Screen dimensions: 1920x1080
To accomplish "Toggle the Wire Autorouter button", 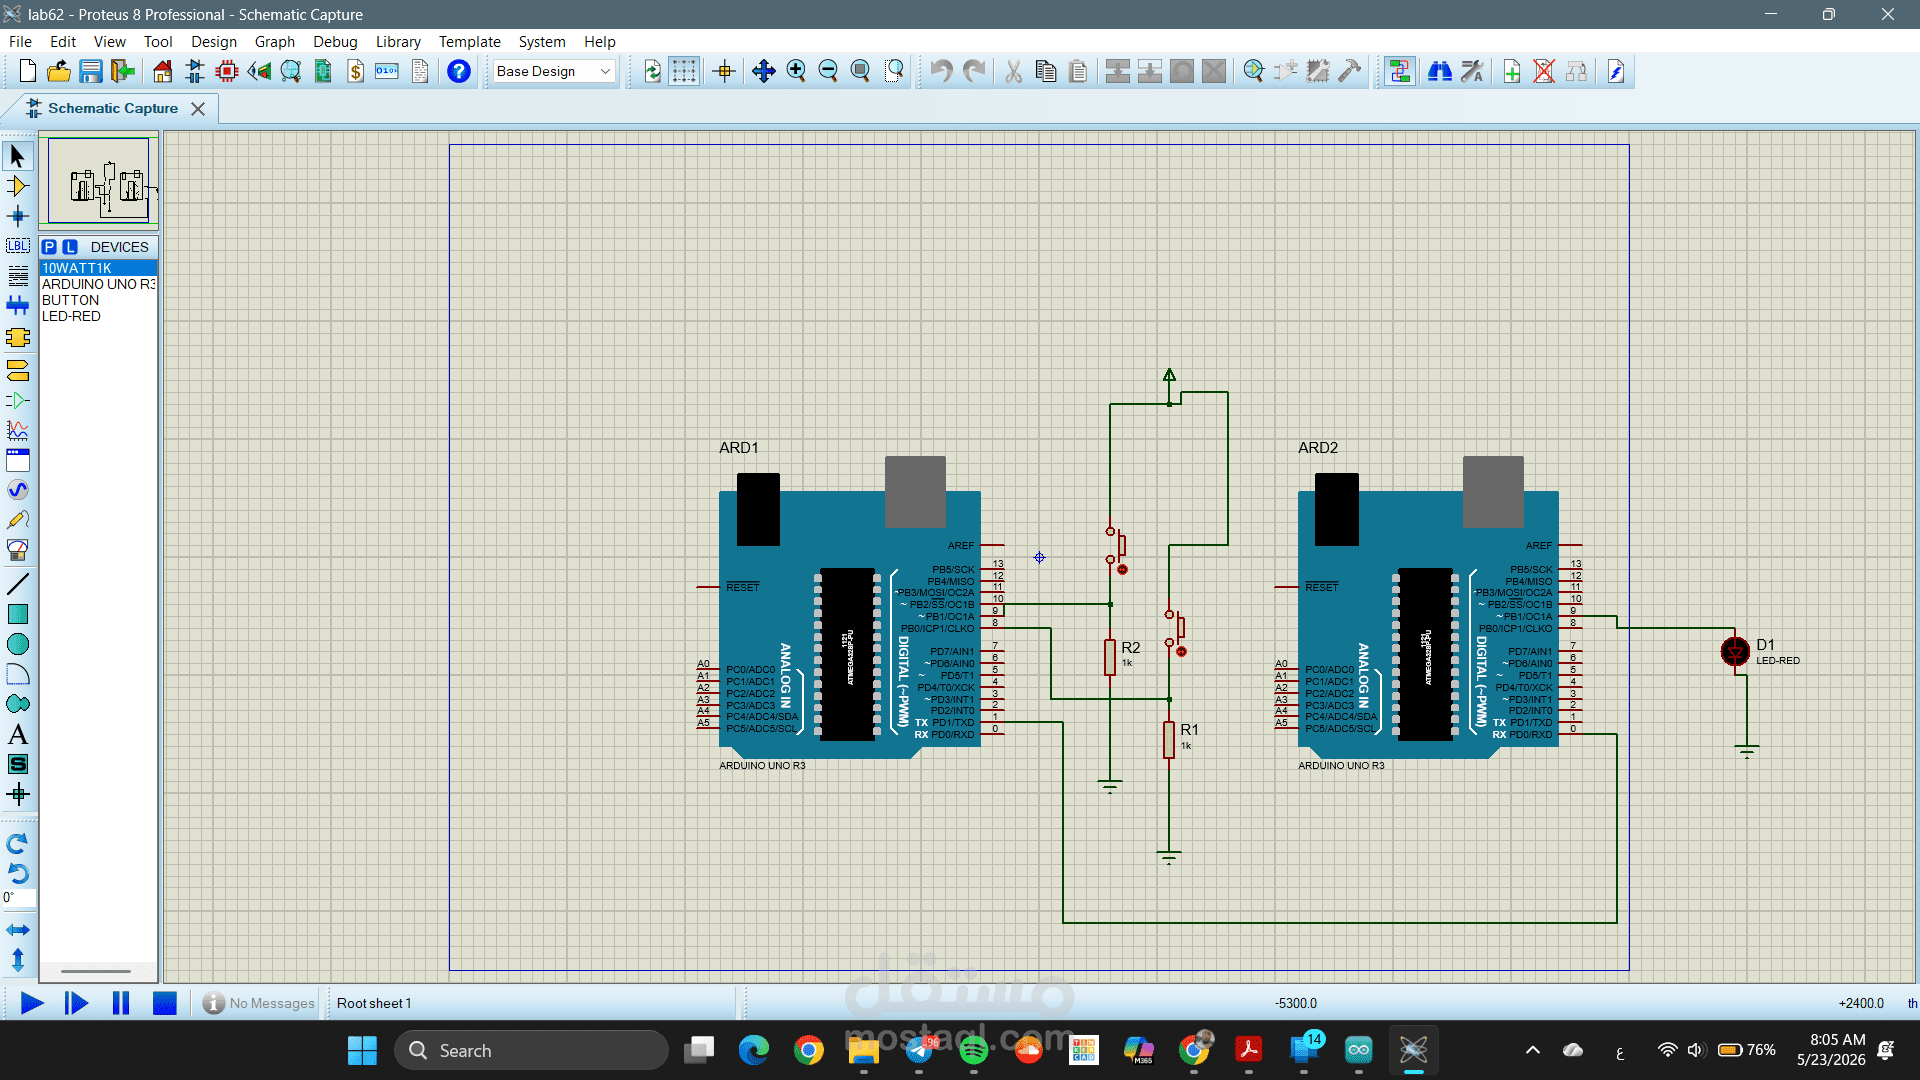I will (1400, 71).
